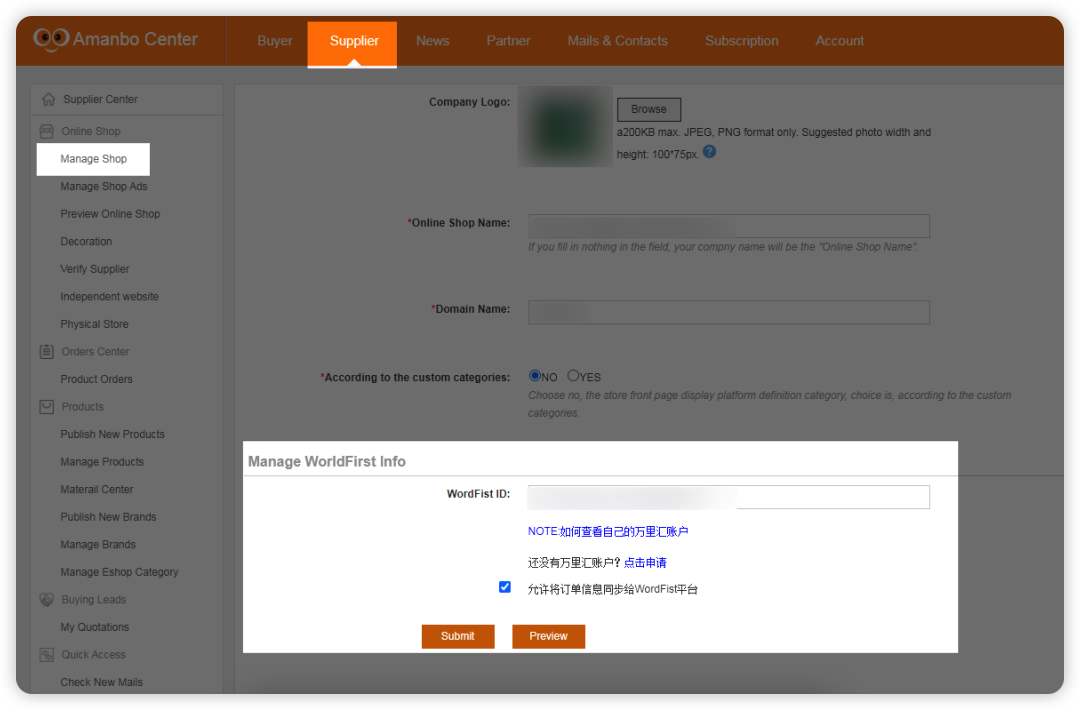This screenshot has height=710, width=1080.
Task: Click the Online Shop section label
Action: [90, 132]
